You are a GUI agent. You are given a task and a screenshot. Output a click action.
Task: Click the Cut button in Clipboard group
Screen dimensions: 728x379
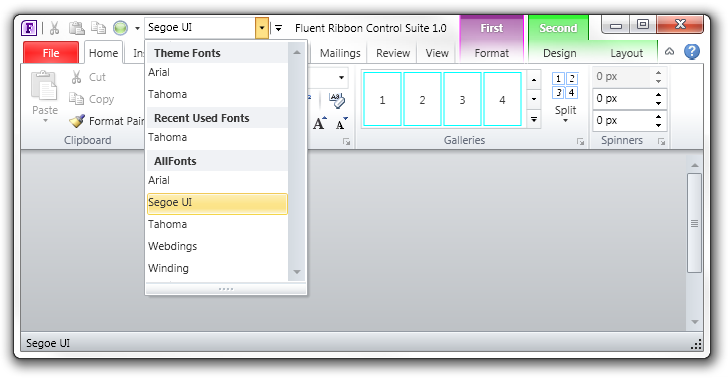[x=88, y=77]
